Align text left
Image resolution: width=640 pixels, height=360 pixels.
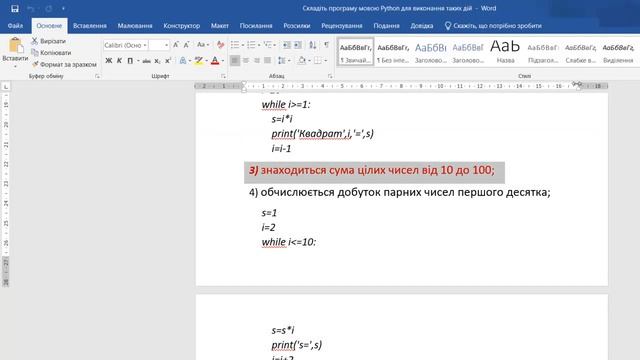235,61
